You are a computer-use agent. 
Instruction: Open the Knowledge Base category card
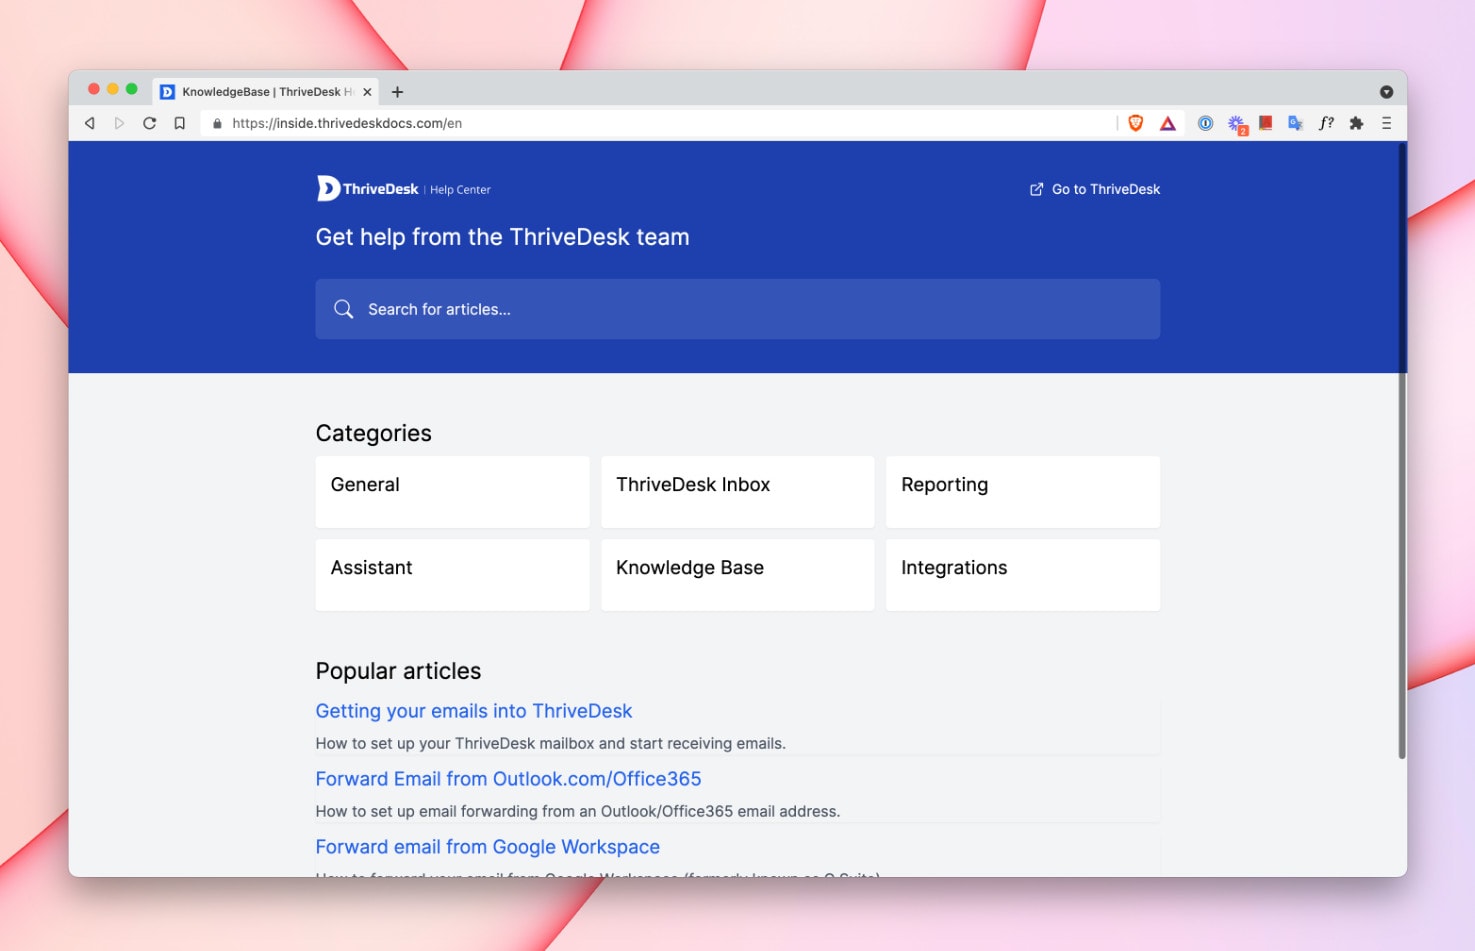[738, 575]
